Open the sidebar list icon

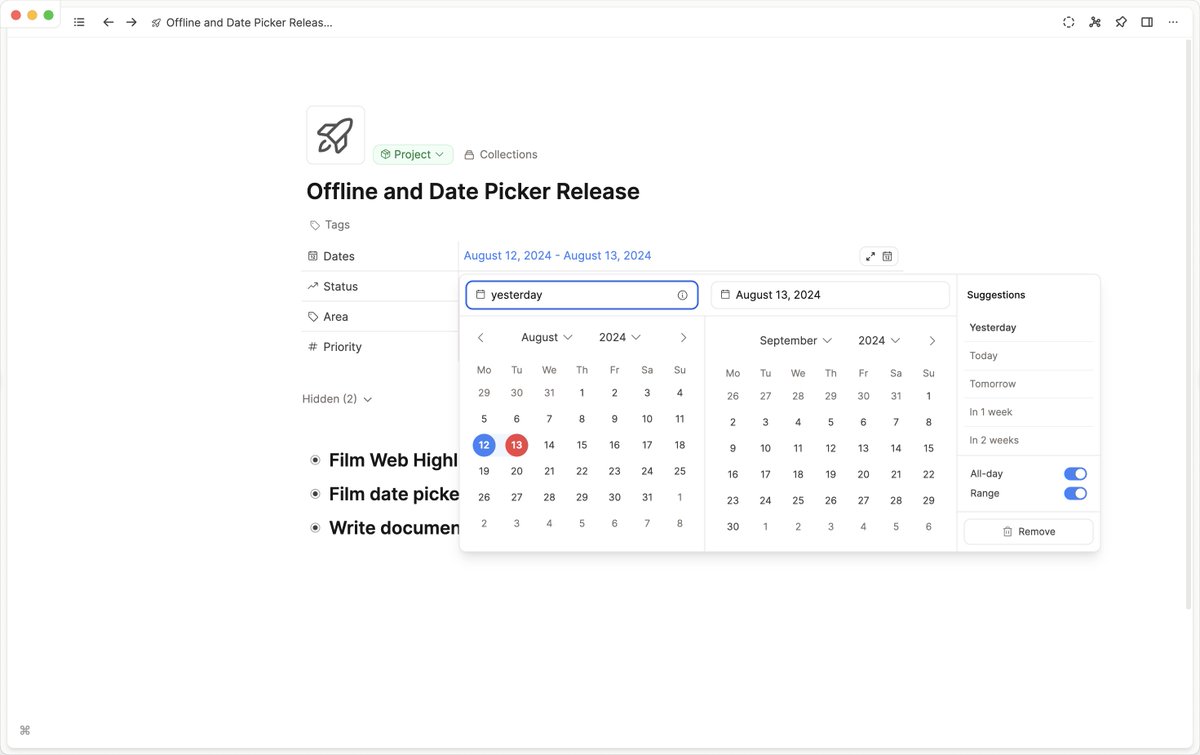79,22
